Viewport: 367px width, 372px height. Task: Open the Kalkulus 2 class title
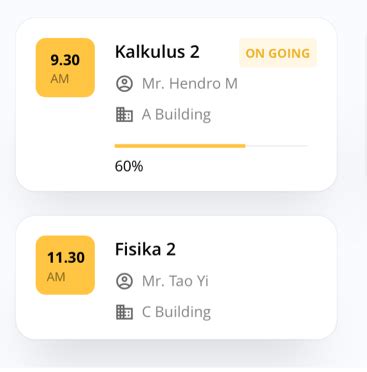(157, 52)
